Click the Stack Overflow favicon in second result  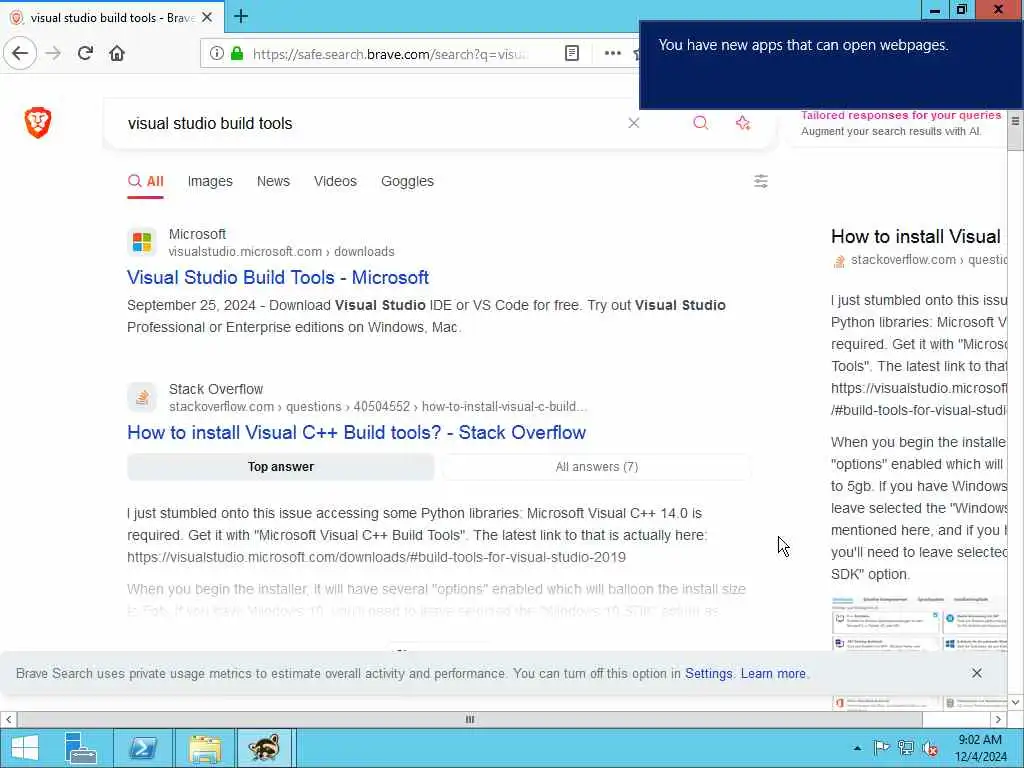142,397
